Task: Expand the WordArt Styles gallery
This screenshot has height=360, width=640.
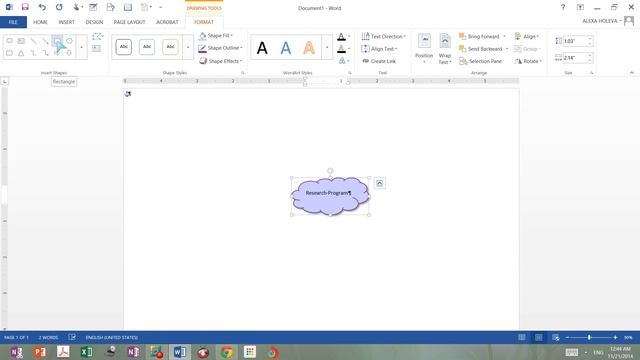Action: click(x=327, y=47)
